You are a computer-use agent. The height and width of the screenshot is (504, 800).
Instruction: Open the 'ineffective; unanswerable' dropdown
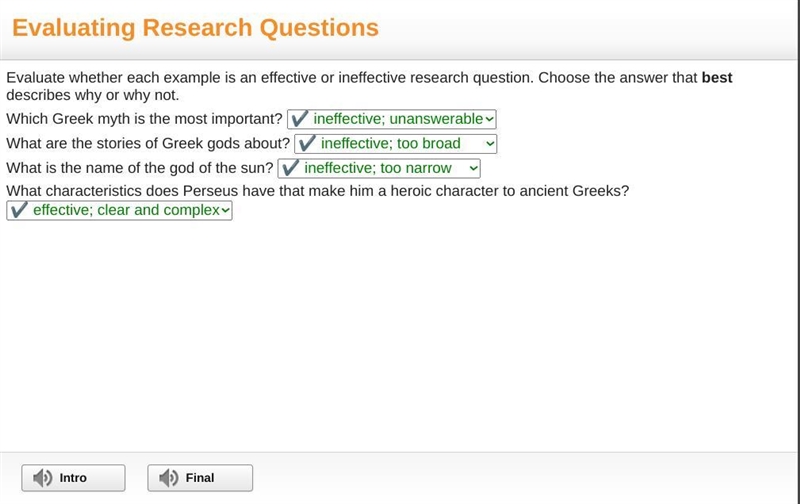[x=392, y=119]
